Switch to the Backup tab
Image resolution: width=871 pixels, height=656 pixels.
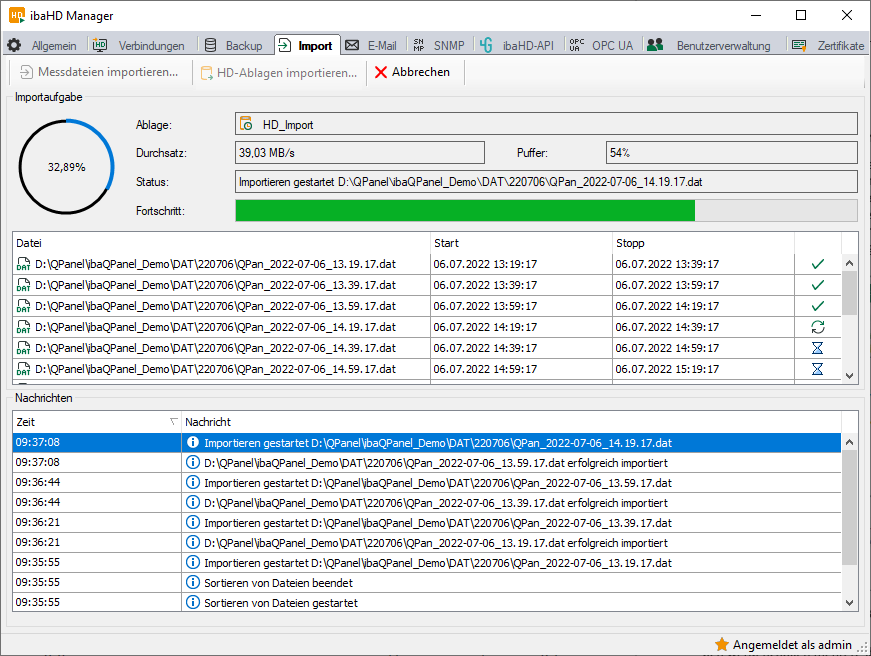pos(233,46)
